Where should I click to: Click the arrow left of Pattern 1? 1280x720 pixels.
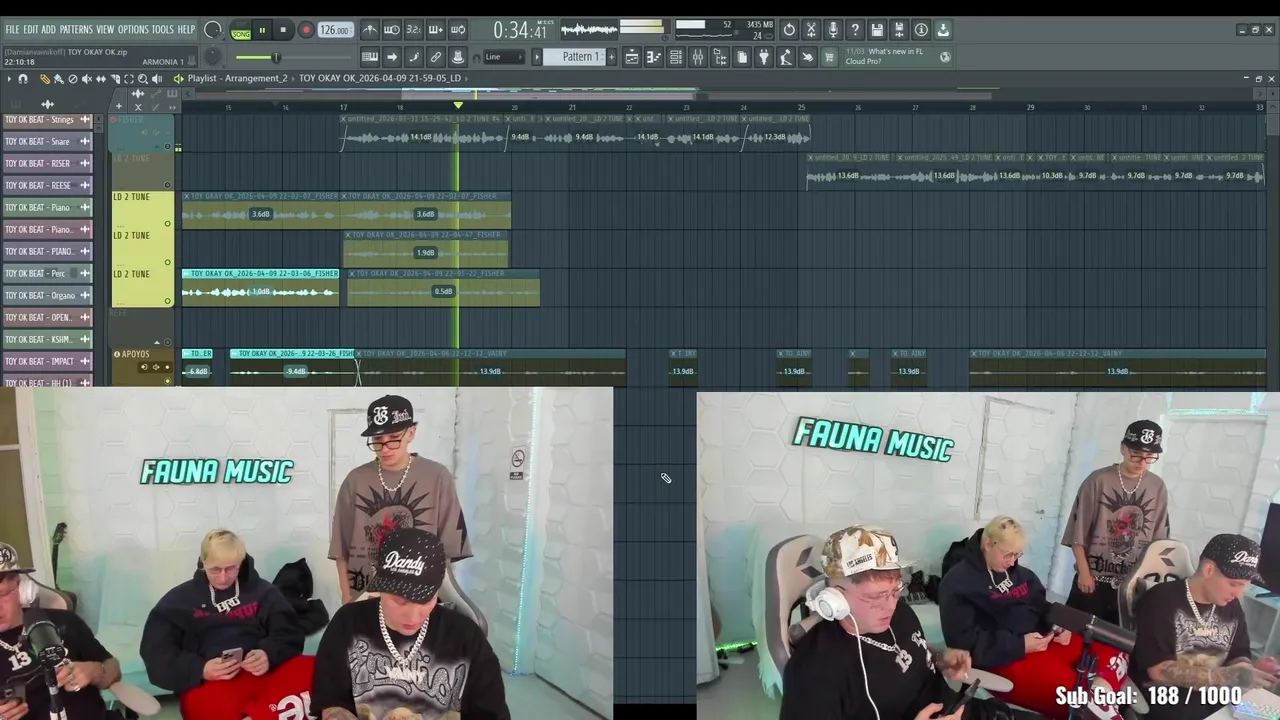tap(537, 57)
